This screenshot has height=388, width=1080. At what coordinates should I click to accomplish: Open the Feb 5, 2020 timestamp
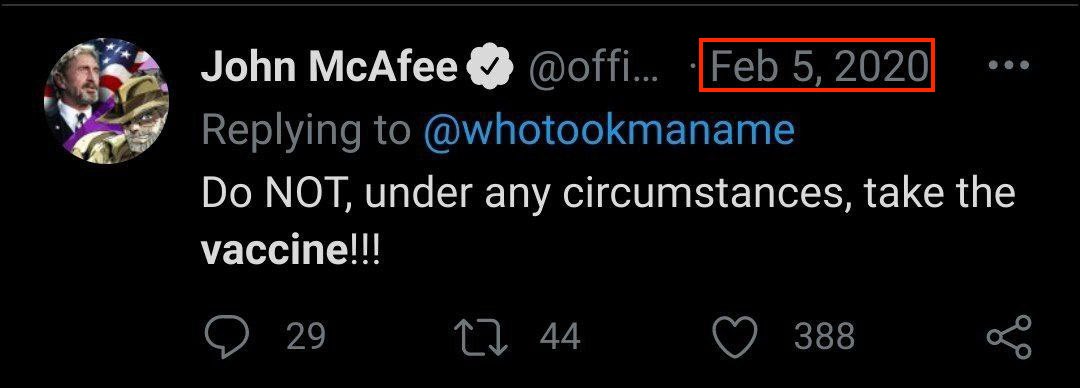click(818, 66)
